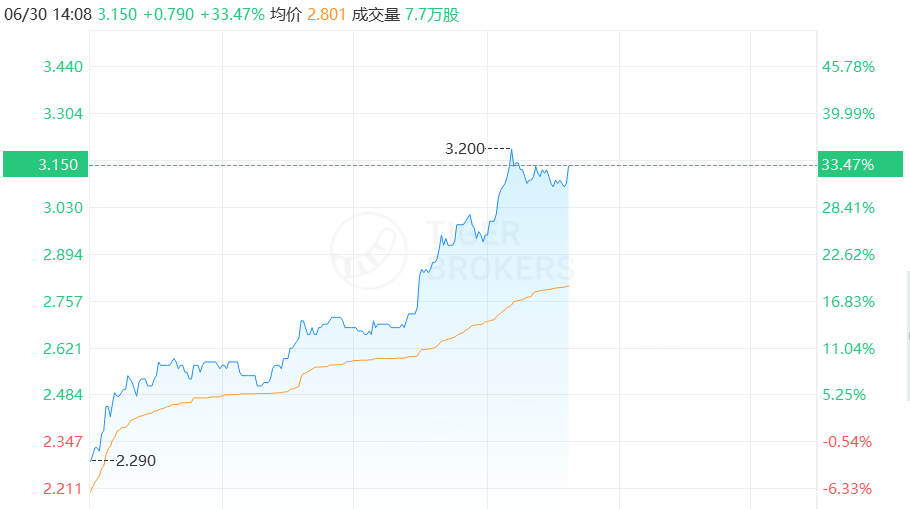
Task: Click the red 2.211 bottom price label
Action: (x=63, y=489)
